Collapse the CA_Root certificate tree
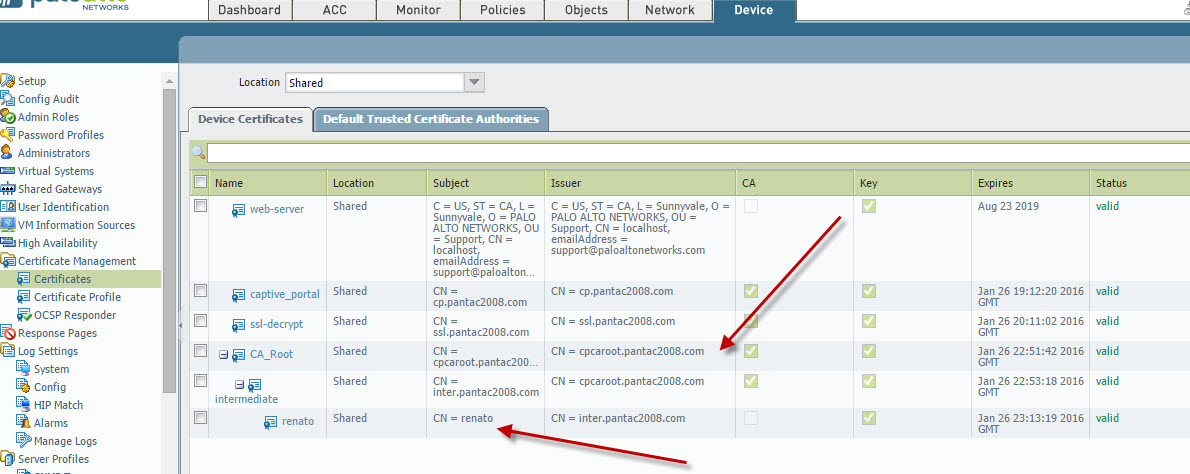 click(x=224, y=354)
